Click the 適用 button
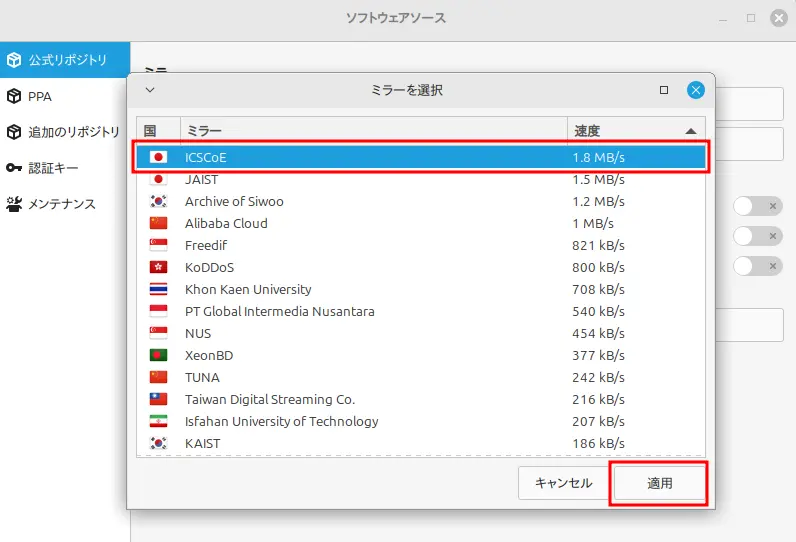The image size is (796, 542). tap(659, 483)
